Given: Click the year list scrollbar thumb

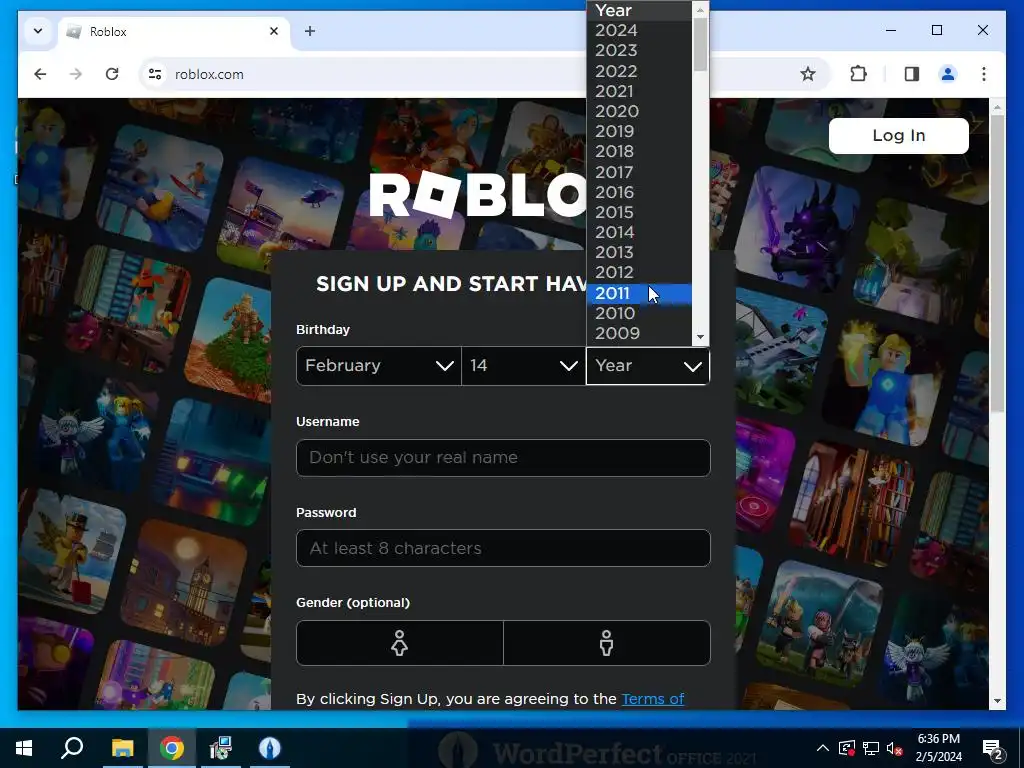Looking at the screenshot, I should 700,44.
